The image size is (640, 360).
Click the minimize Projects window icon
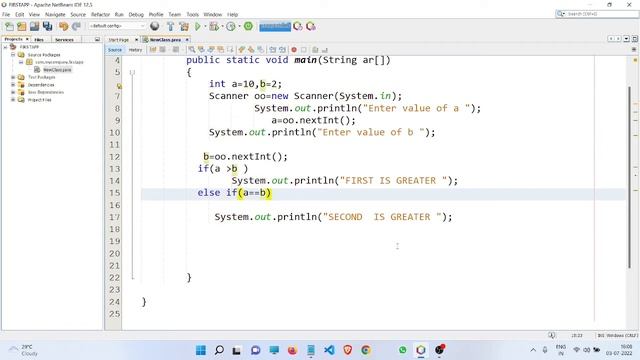pyautogui.click(x=97, y=40)
